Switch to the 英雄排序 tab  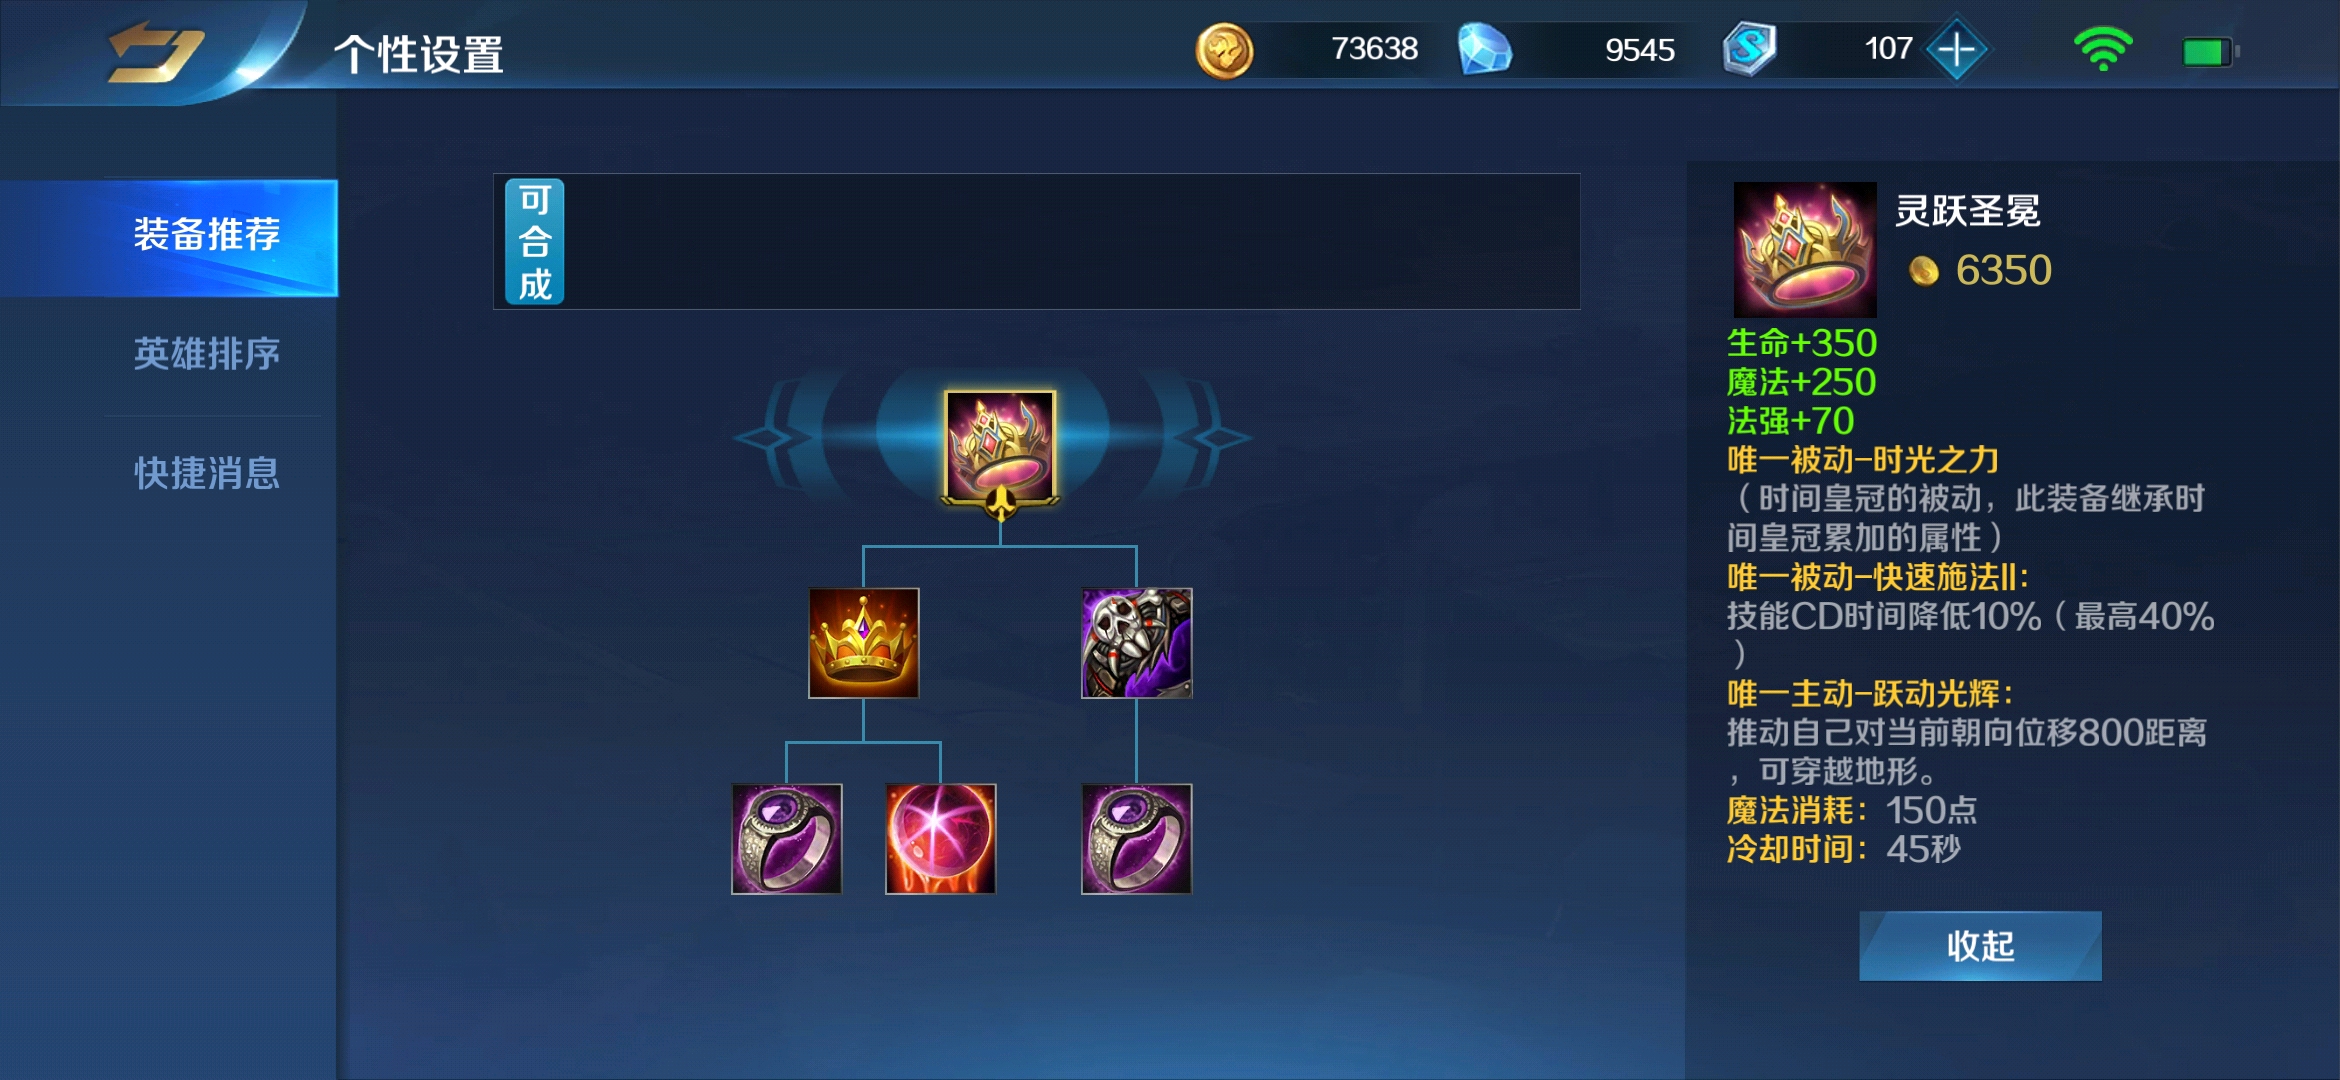(x=207, y=354)
